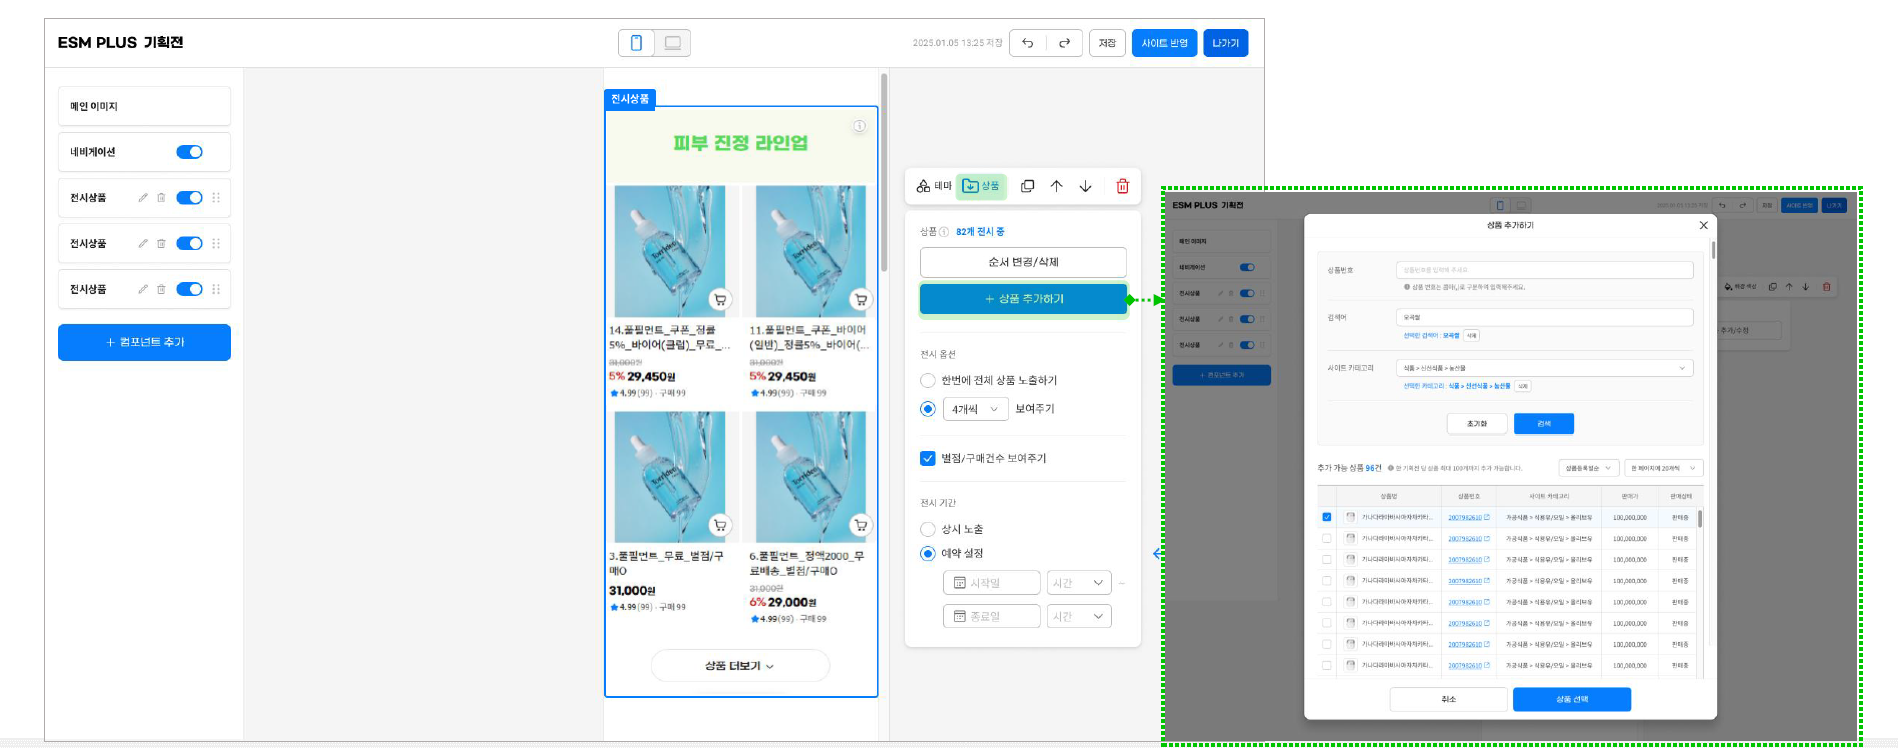Click the drag handle on the middle 전시상품 row
Screen dimensions: 1898x748
click(x=216, y=244)
